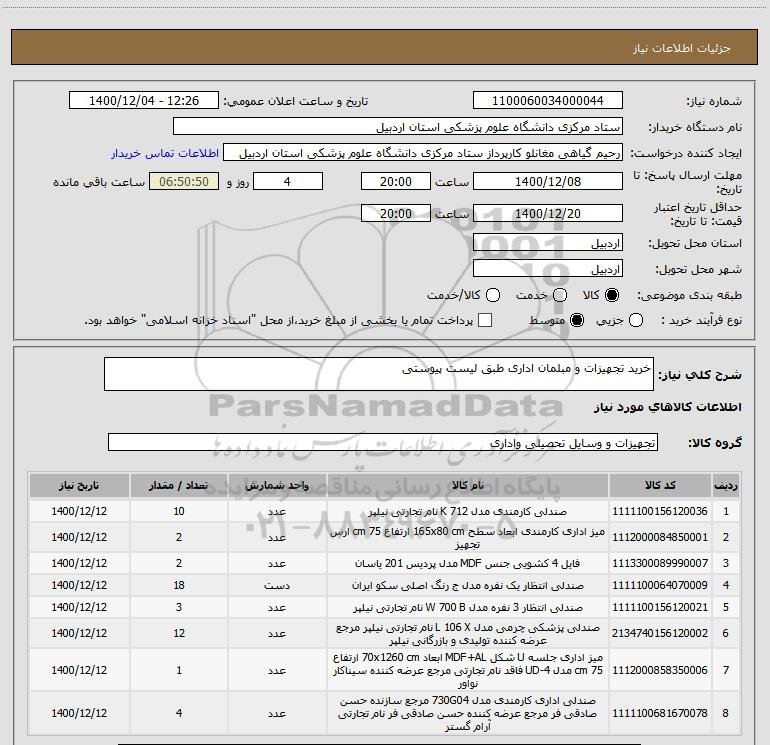The height and width of the screenshot is (745, 770).
Task: Select item code 111200084850001
Action: (x=660, y=537)
